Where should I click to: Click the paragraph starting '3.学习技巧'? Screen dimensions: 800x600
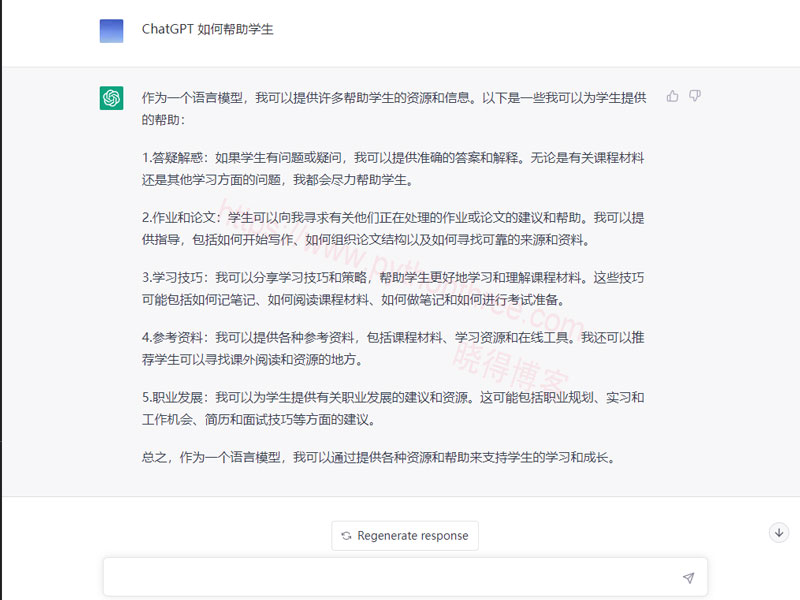(x=393, y=289)
